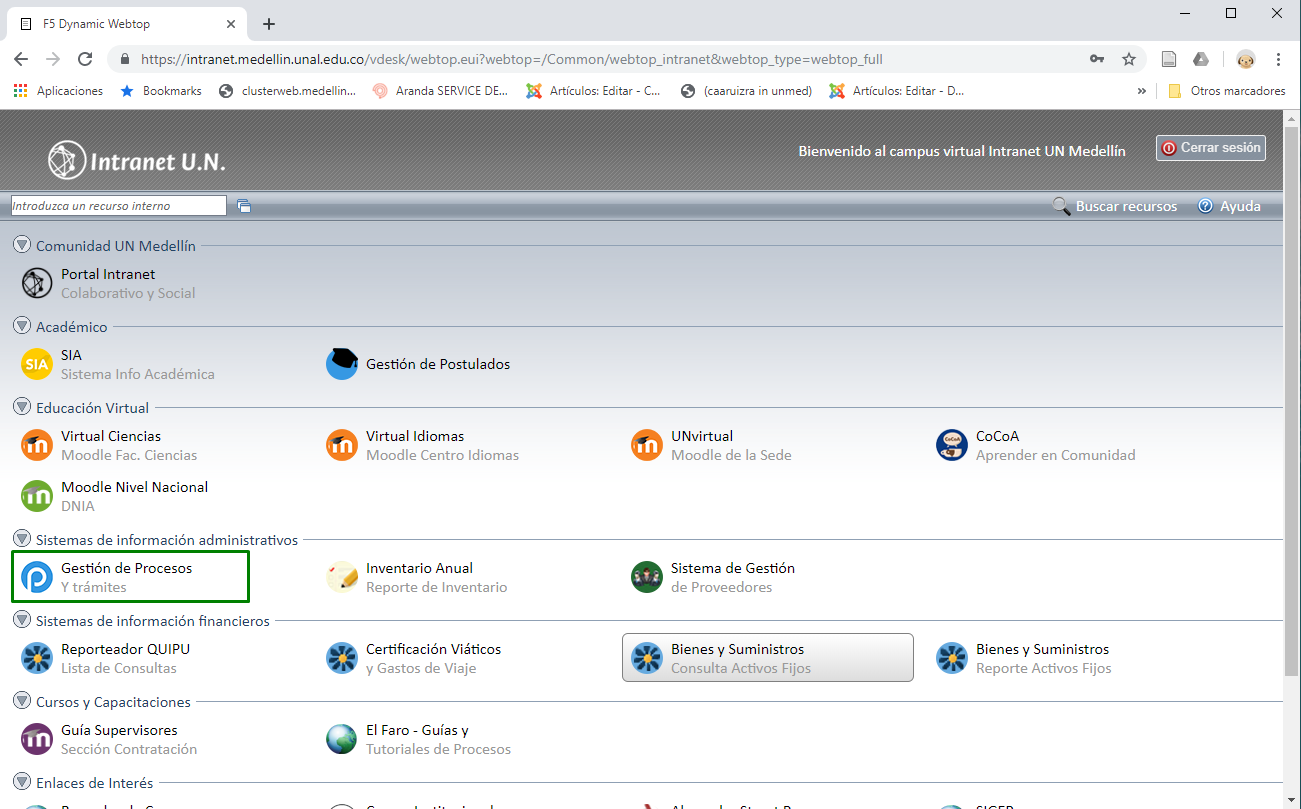Collapse the Educación Virtual section

pos(22,407)
